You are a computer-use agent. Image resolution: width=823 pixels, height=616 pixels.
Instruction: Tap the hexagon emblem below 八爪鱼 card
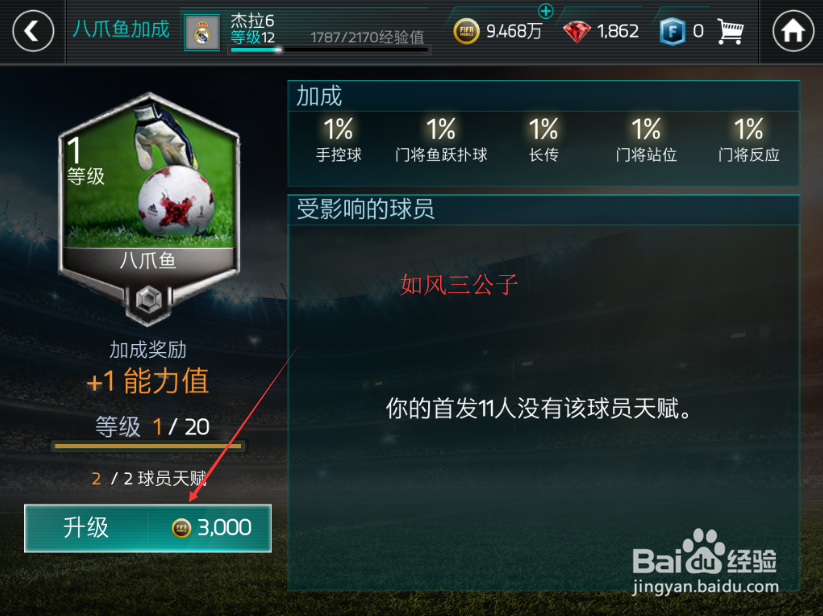(x=149, y=300)
